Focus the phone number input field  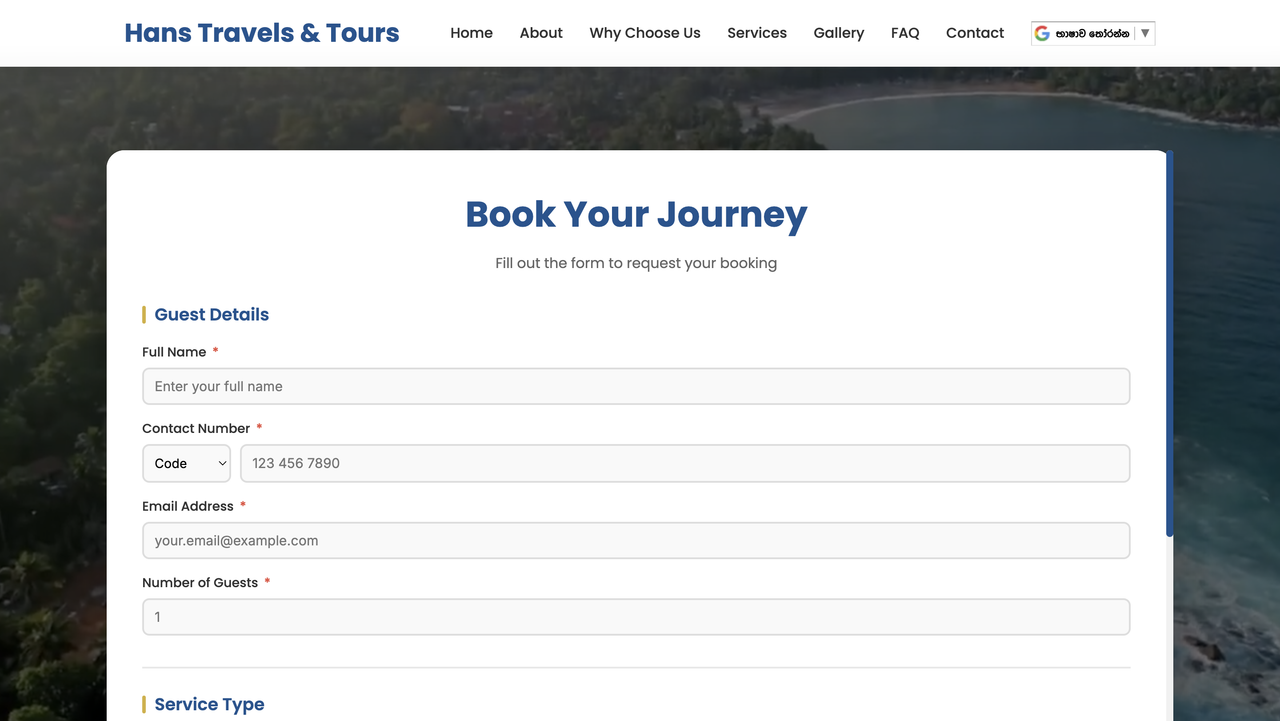pos(686,463)
